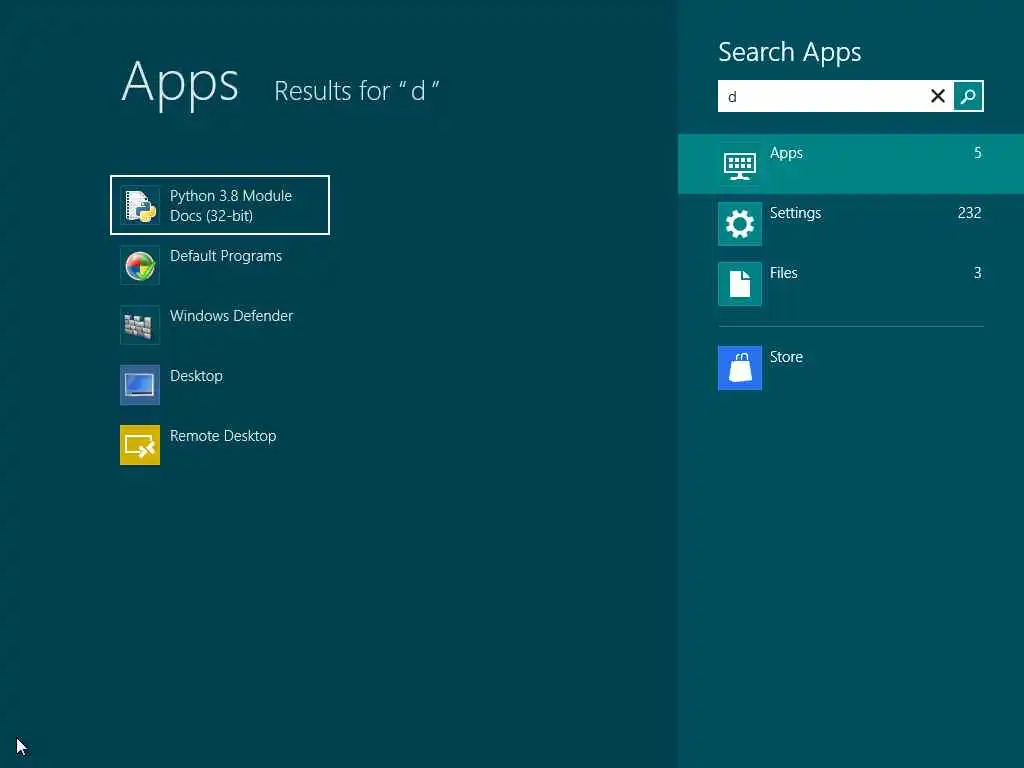1024x768 pixels.
Task: Filter the search by the Apps label
Action: [786, 153]
